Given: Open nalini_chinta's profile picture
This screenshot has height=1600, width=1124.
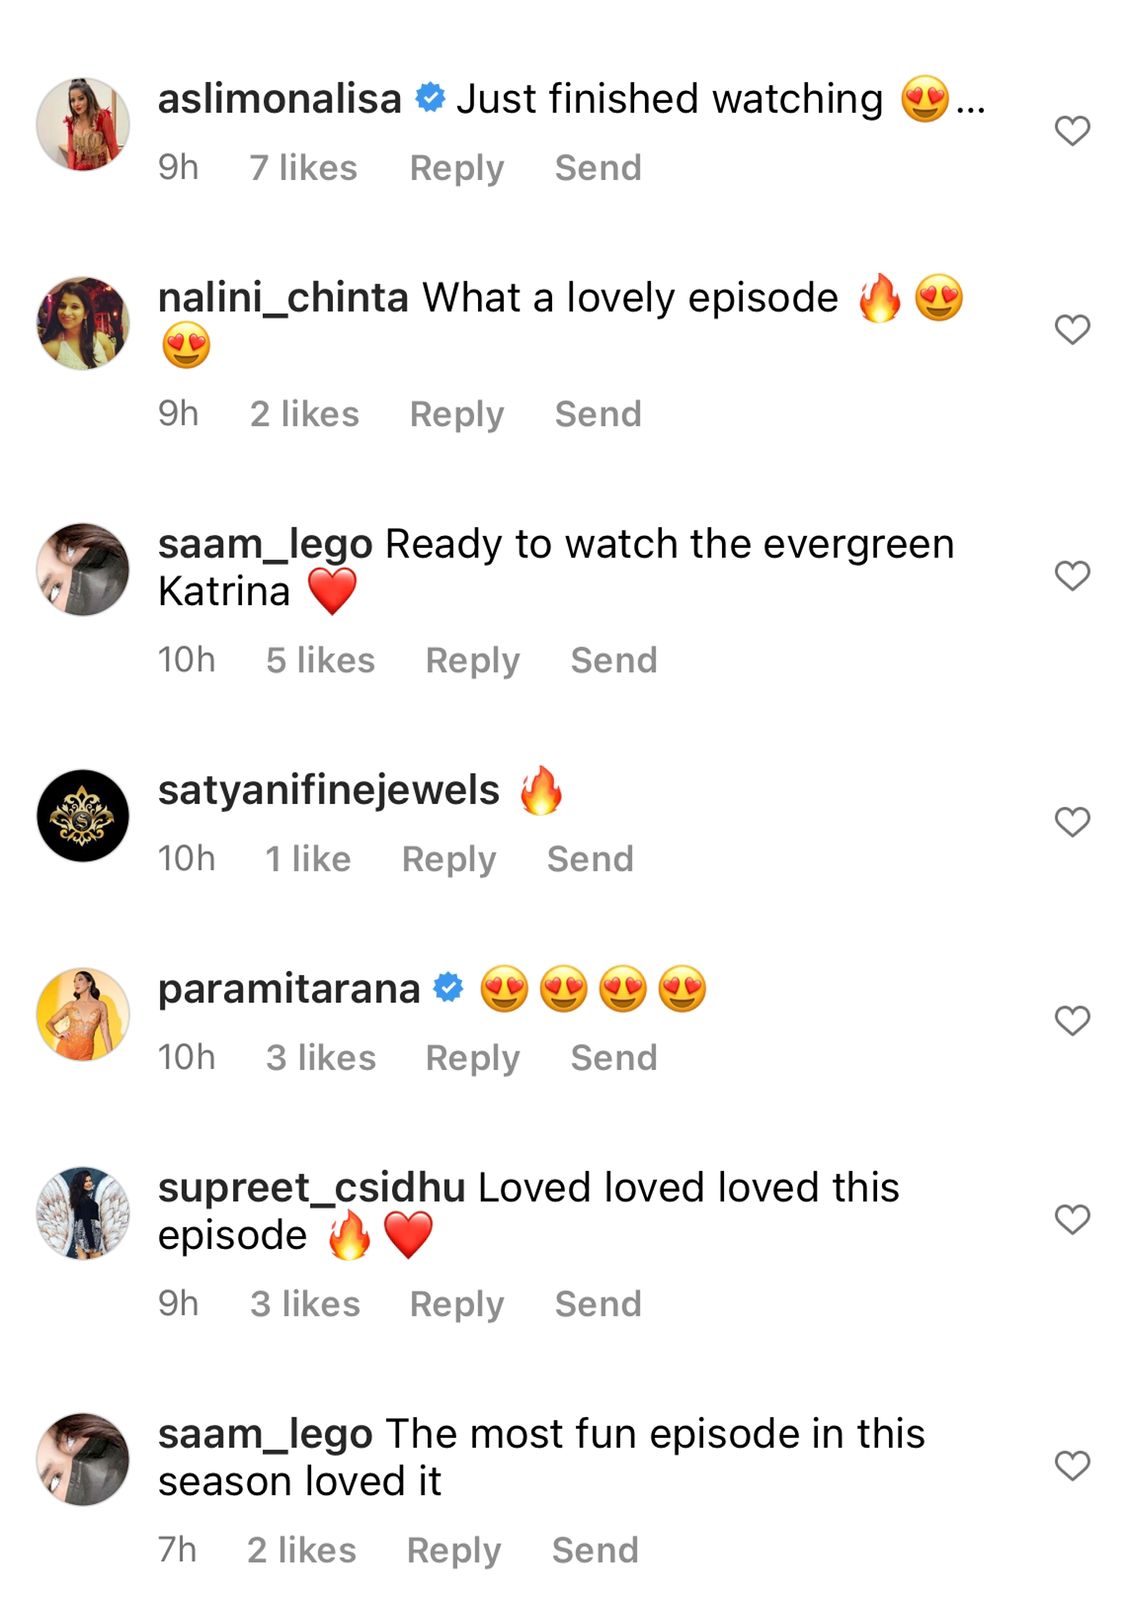Looking at the screenshot, I should [83, 323].
